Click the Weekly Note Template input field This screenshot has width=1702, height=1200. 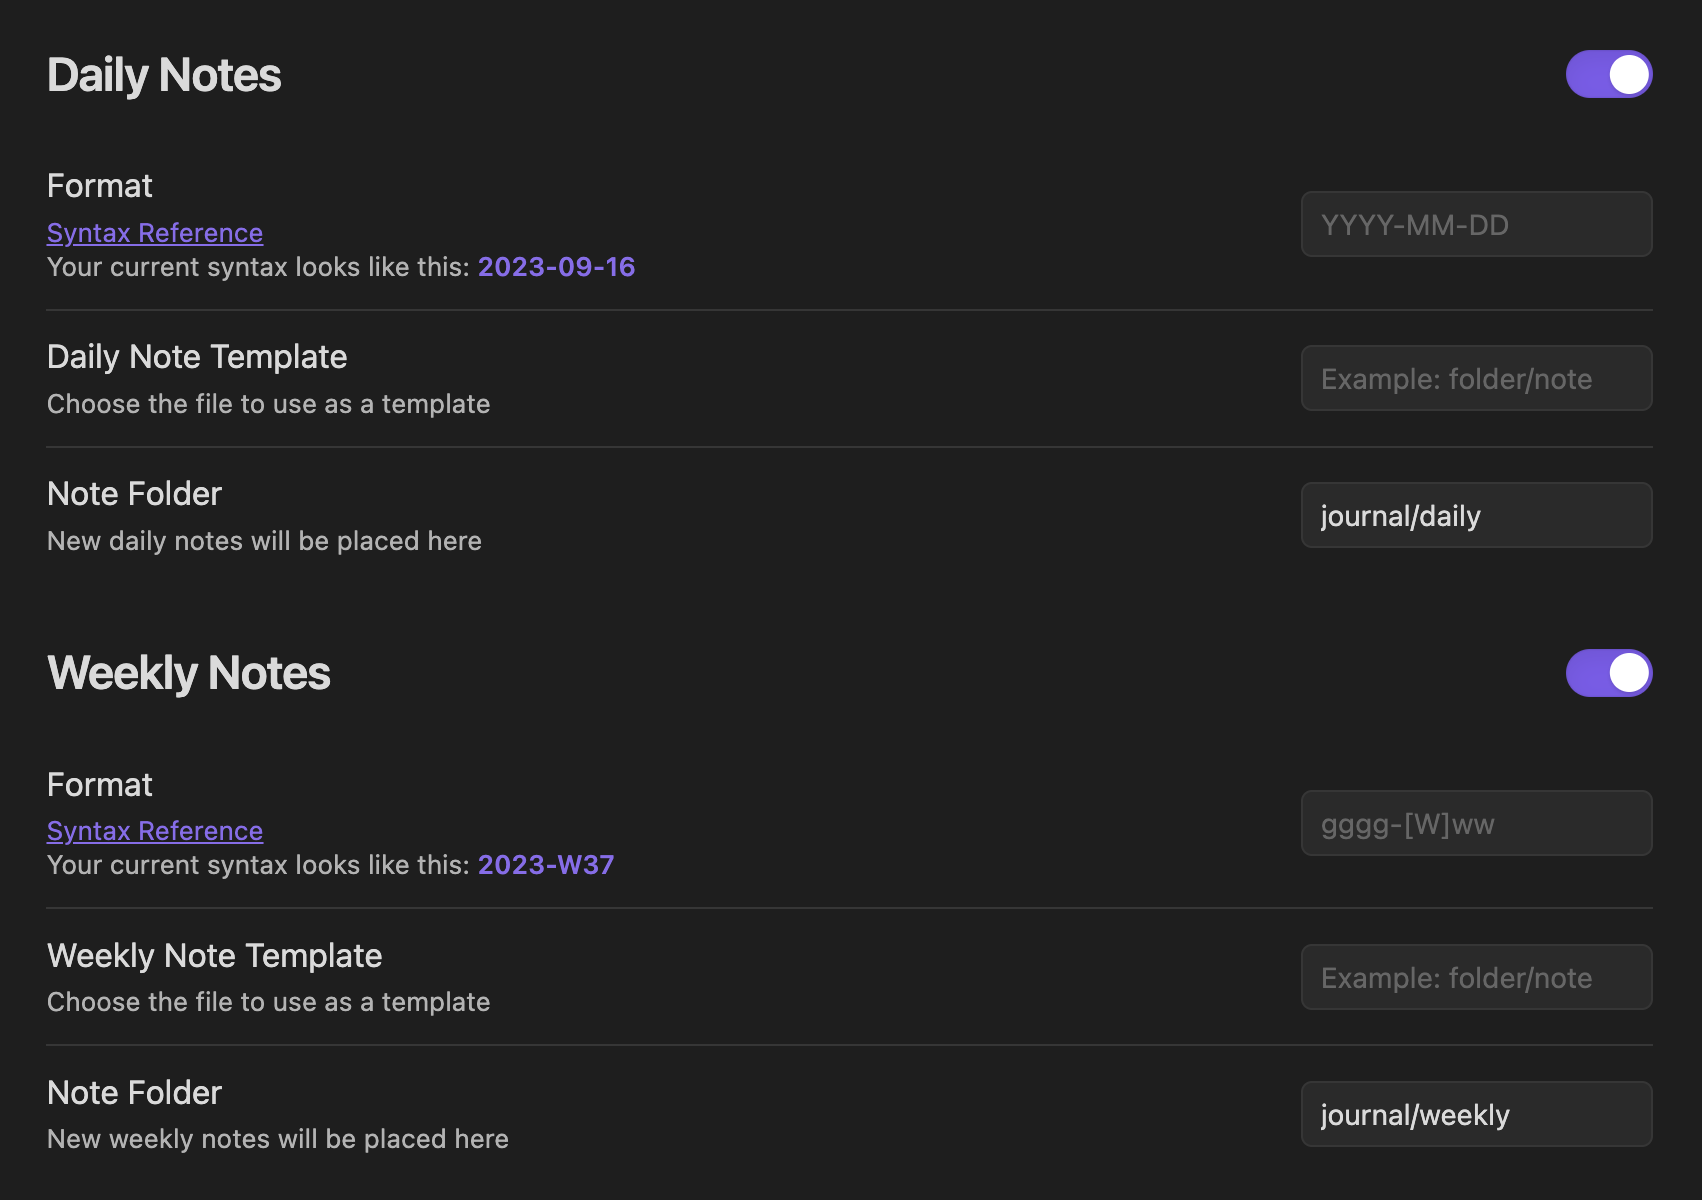(x=1476, y=977)
